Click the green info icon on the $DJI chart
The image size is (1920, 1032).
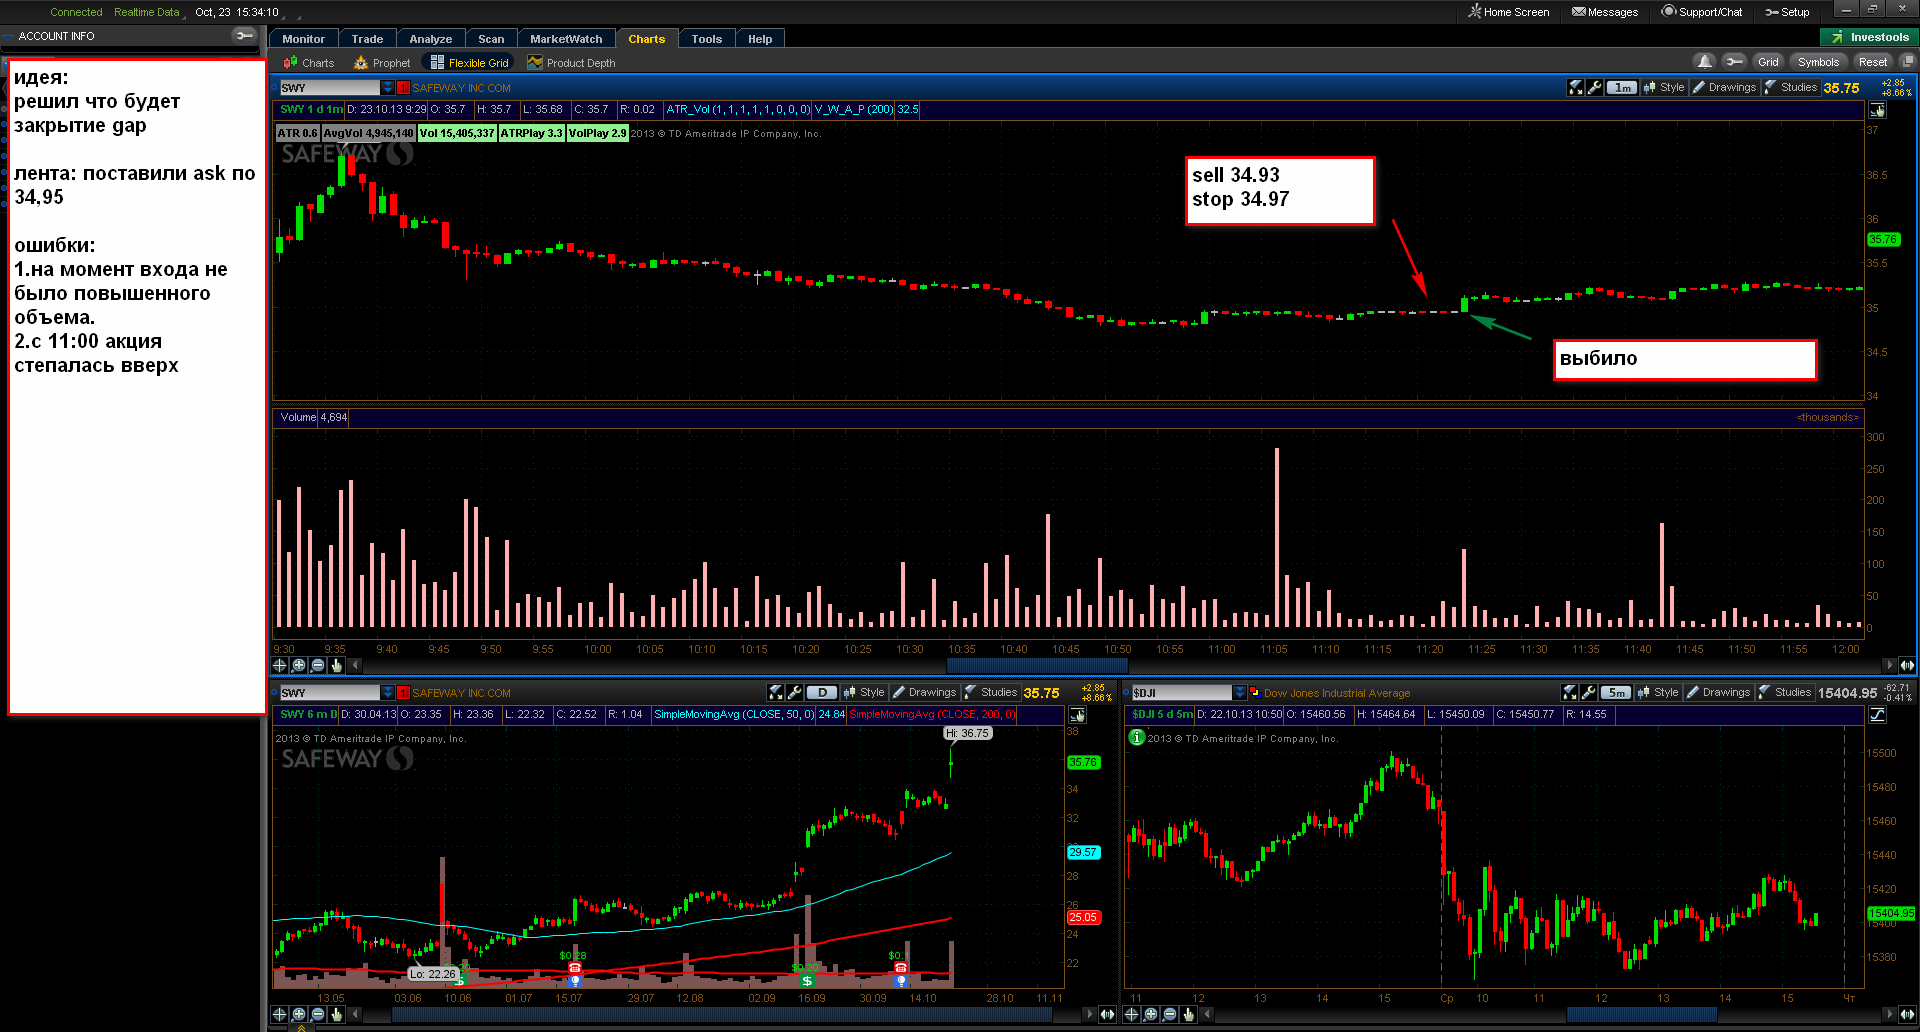coord(1136,737)
